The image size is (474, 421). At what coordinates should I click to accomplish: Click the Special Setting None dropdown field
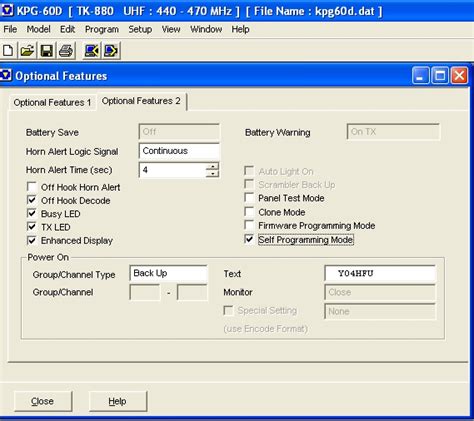(380, 311)
